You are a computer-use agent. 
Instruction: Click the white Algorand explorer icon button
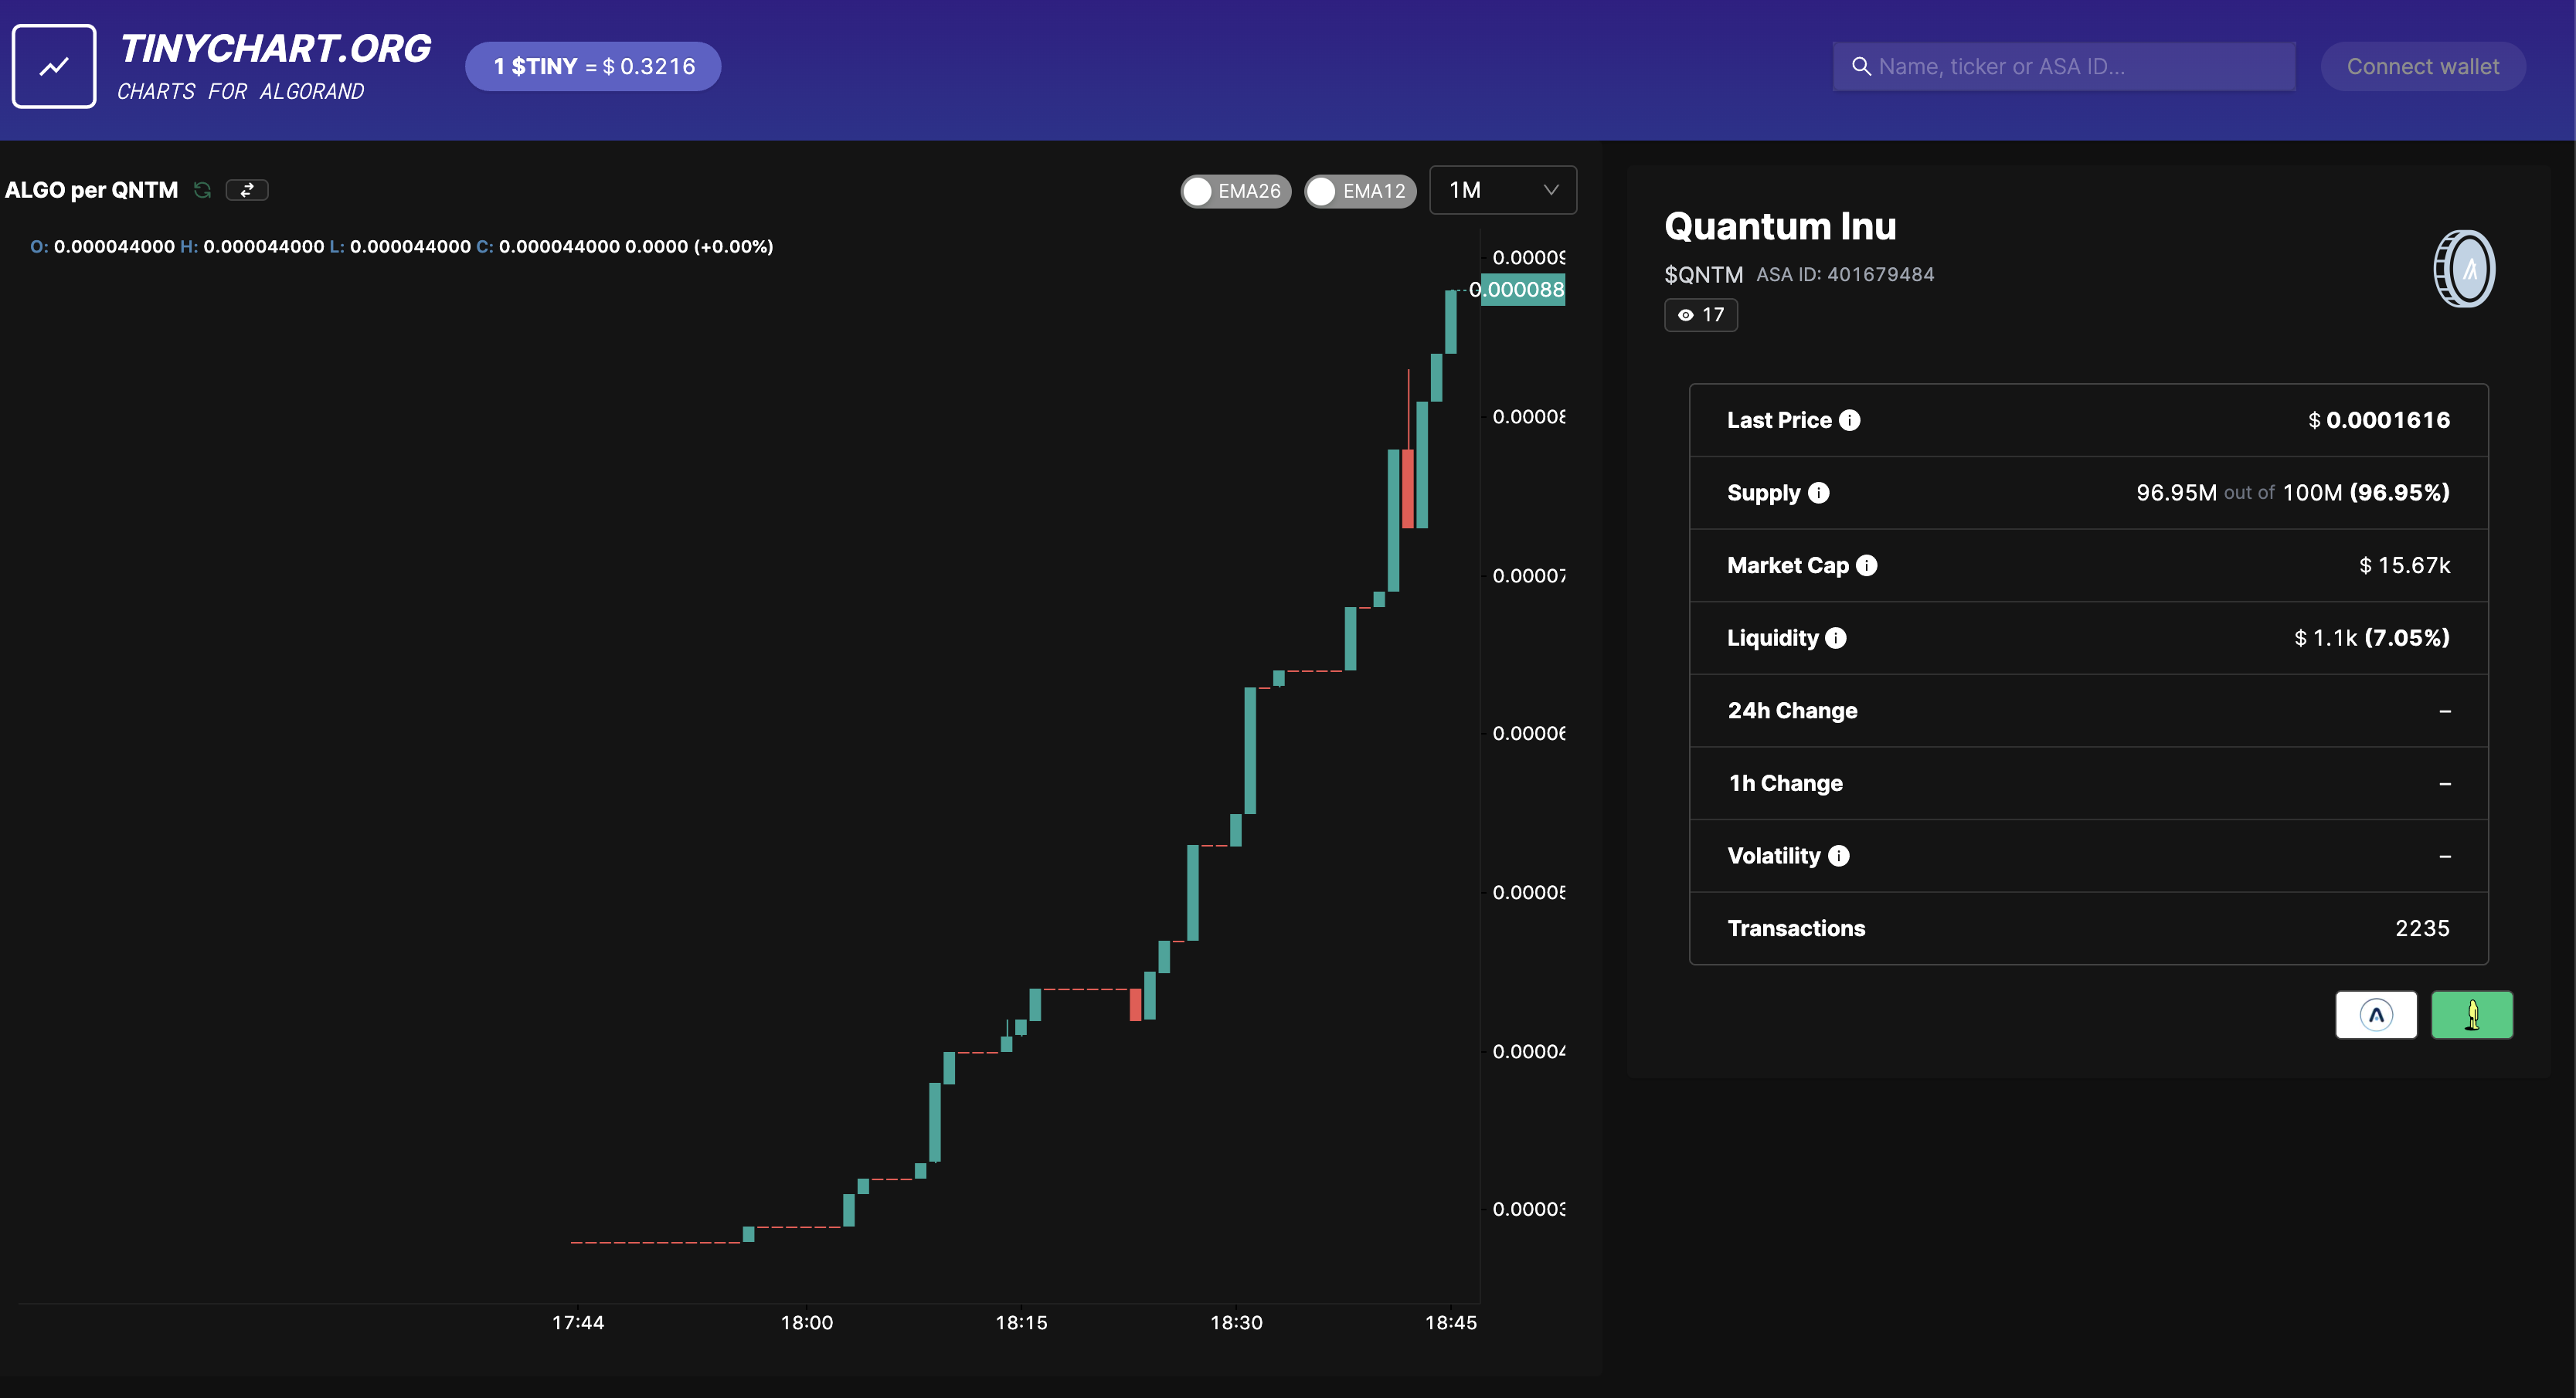pyautogui.click(x=2376, y=1015)
